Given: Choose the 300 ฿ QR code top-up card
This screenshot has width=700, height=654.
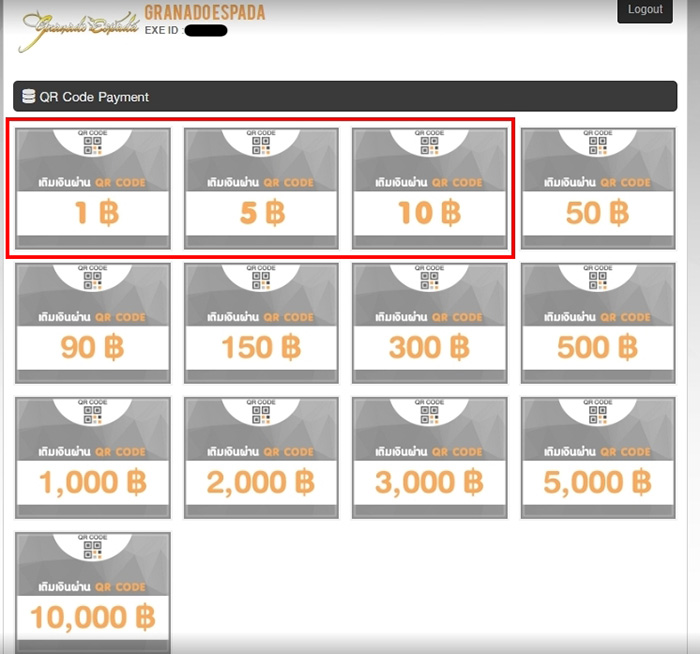Looking at the screenshot, I should click(429, 323).
